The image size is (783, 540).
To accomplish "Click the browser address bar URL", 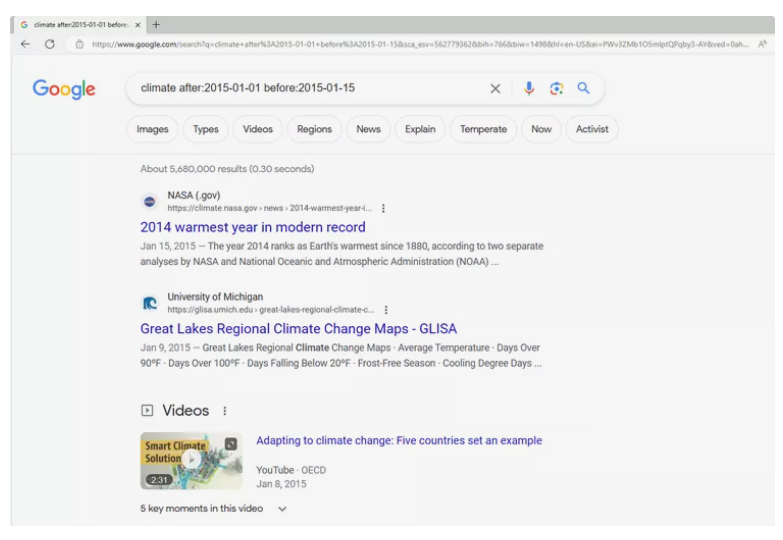I will [419, 44].
